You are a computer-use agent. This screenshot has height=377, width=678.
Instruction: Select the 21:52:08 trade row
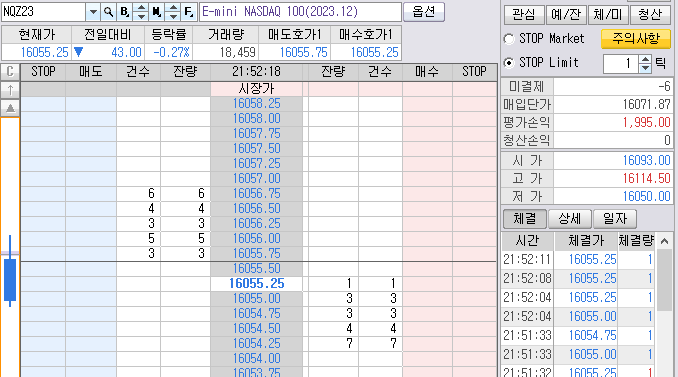(578, 278)
